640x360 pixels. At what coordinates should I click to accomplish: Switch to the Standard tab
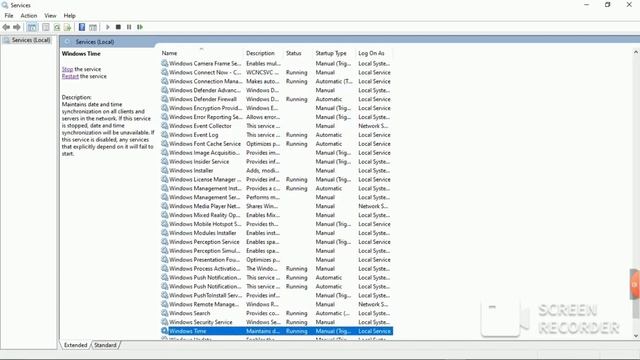click(105, 345)
